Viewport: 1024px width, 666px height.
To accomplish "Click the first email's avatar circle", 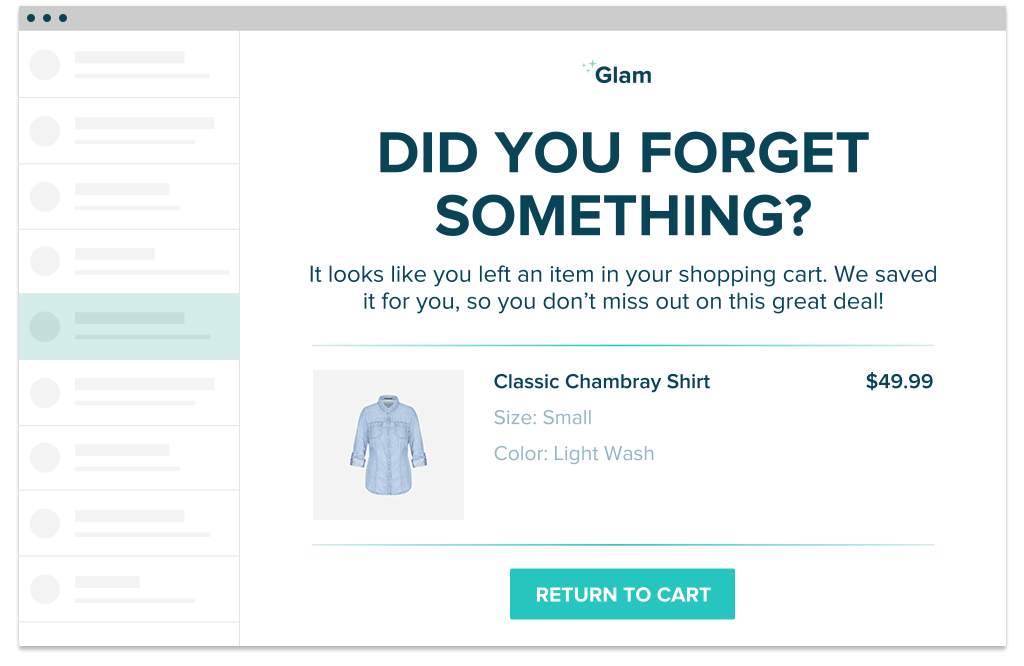I will click(x=45, y=65).
